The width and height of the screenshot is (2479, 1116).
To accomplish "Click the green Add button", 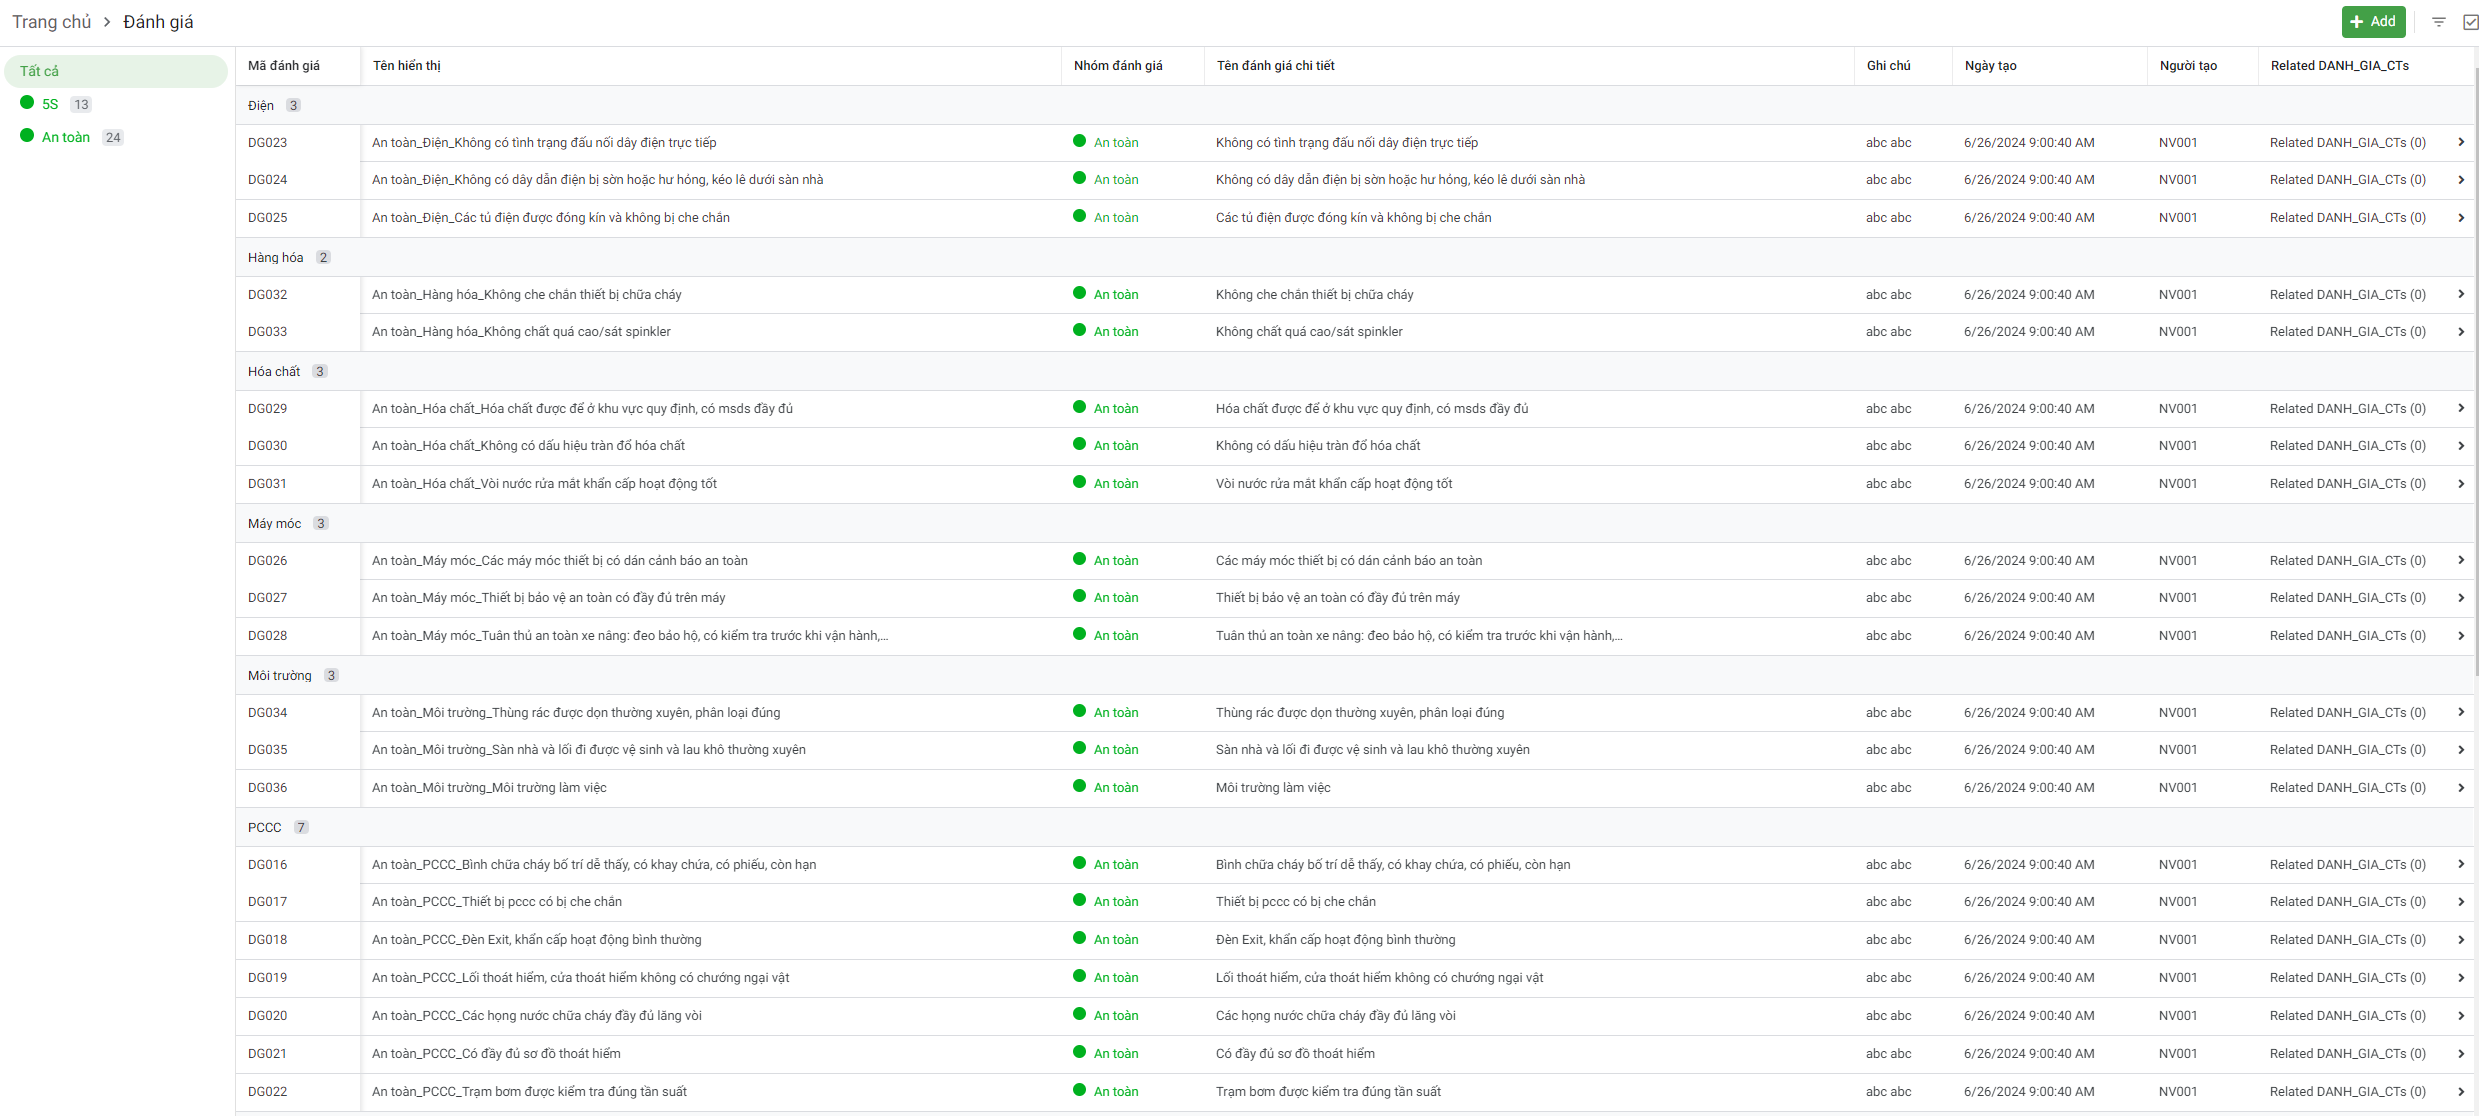I will coord(2373,22).
